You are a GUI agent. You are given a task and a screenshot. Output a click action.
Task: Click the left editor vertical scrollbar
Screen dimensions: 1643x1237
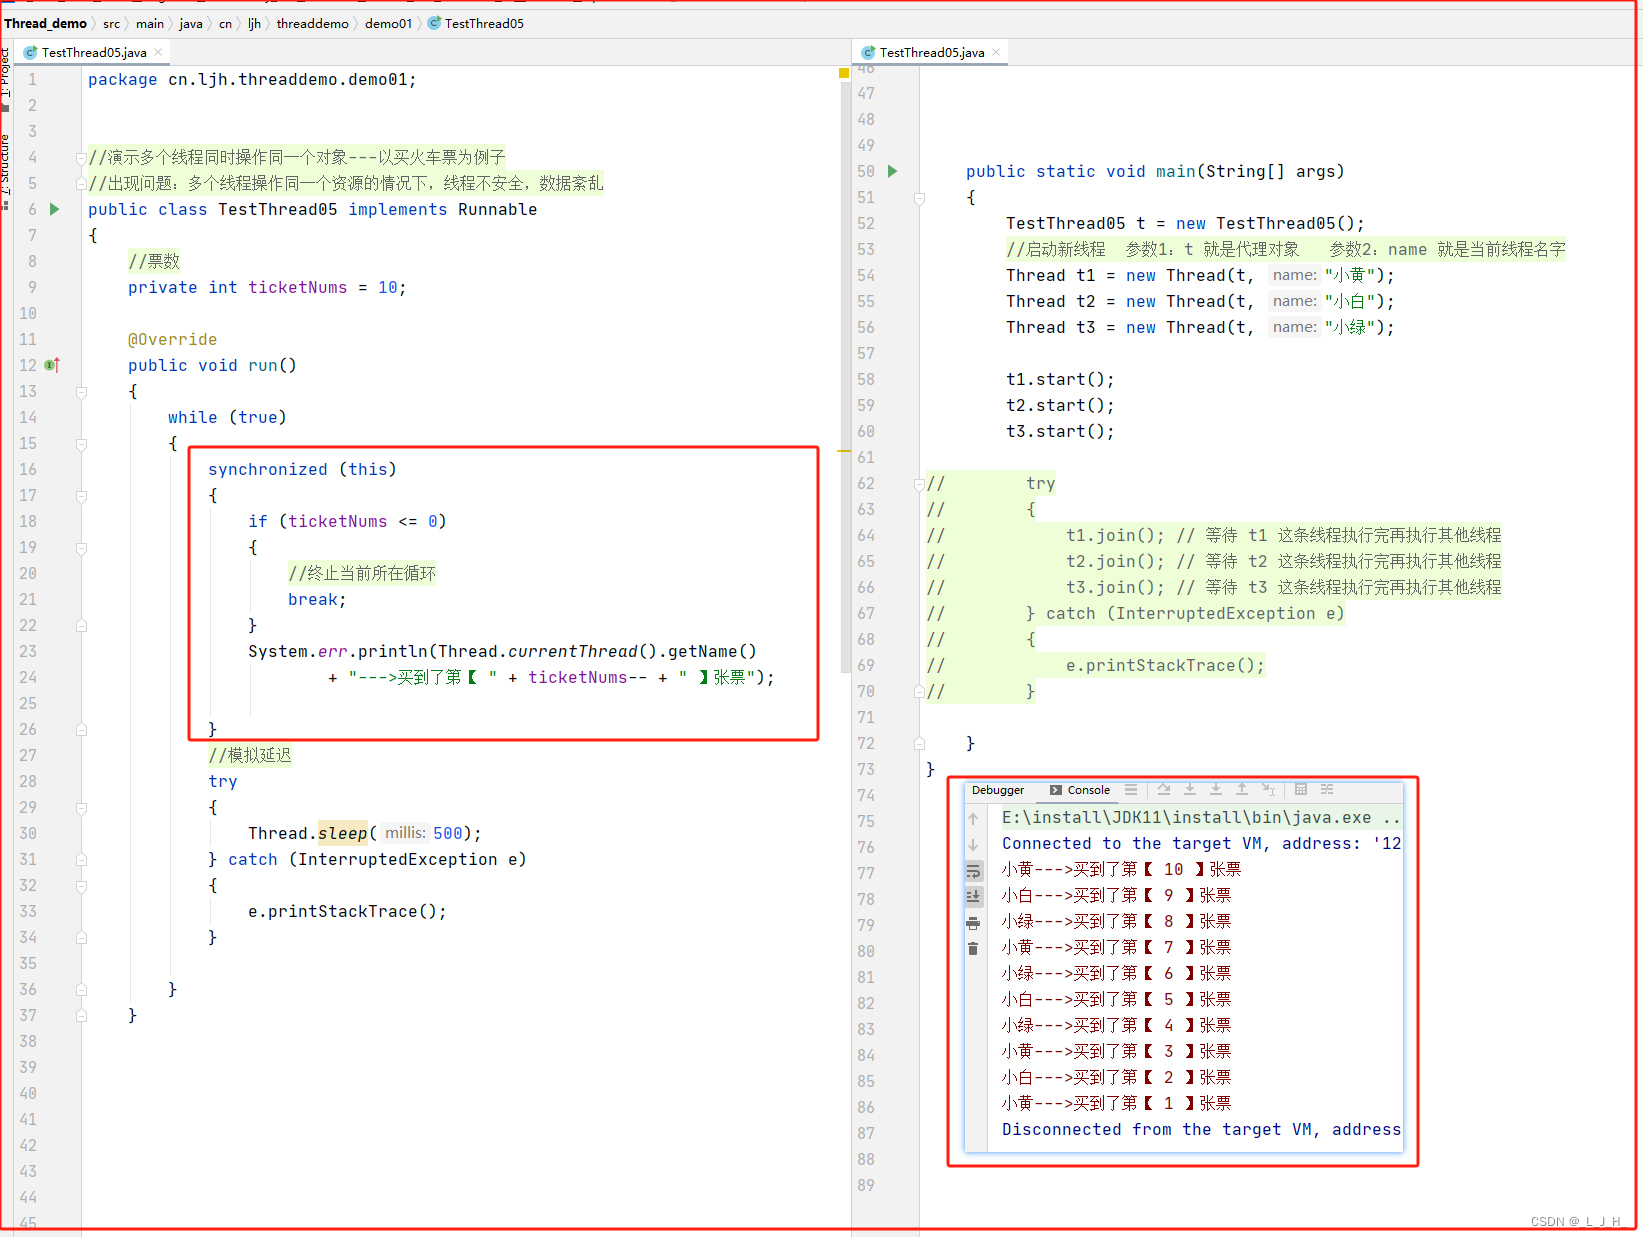pos(846,375)
